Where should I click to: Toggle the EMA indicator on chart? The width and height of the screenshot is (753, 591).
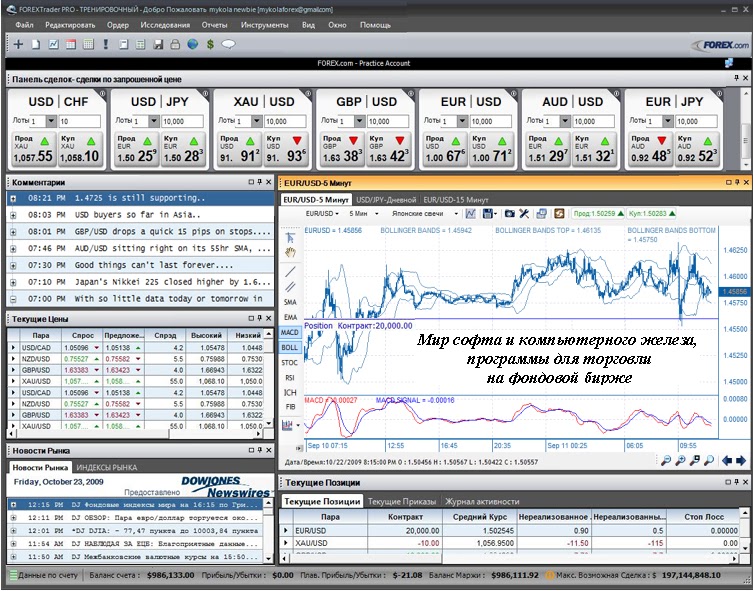[x=290, y=317]
